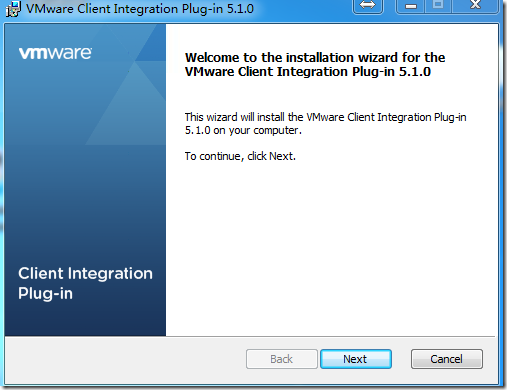Click the Next button
Screen dimensions: 507x390
[x=356, y=359]
